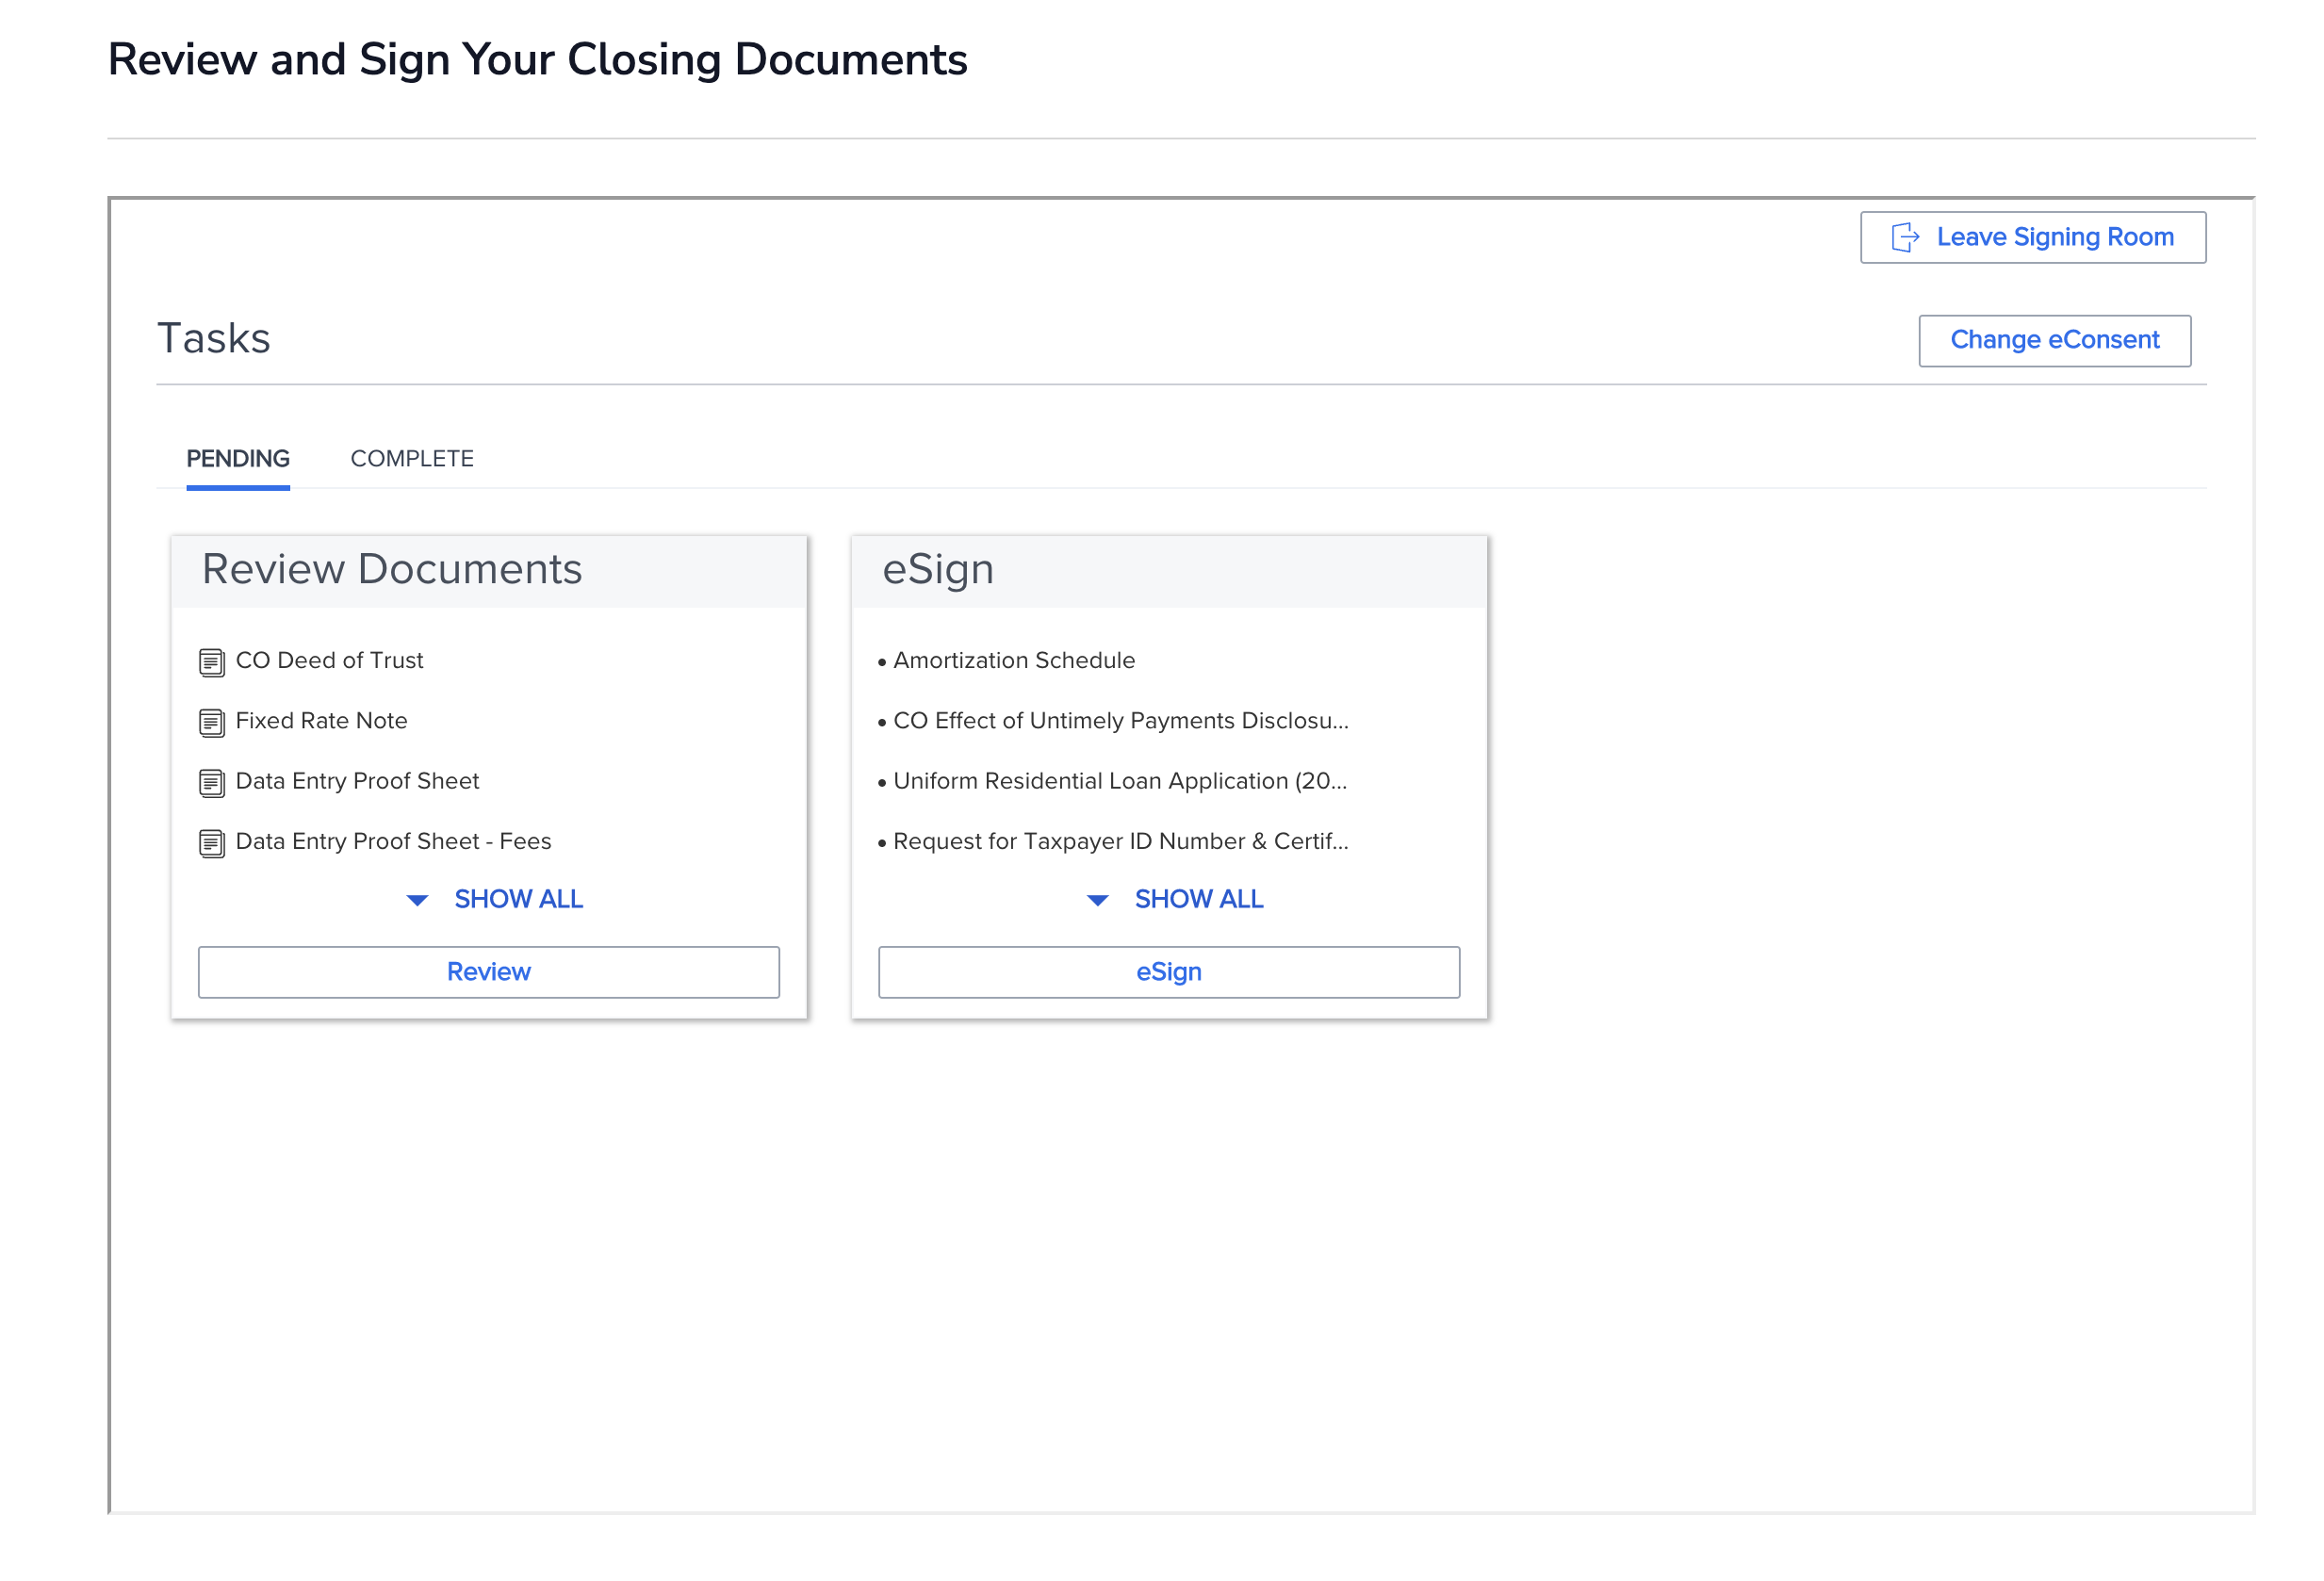Select Uniform Residential Loan Application item
The width and height of the screenshot is (2324, 1581).
[1119, 780]
